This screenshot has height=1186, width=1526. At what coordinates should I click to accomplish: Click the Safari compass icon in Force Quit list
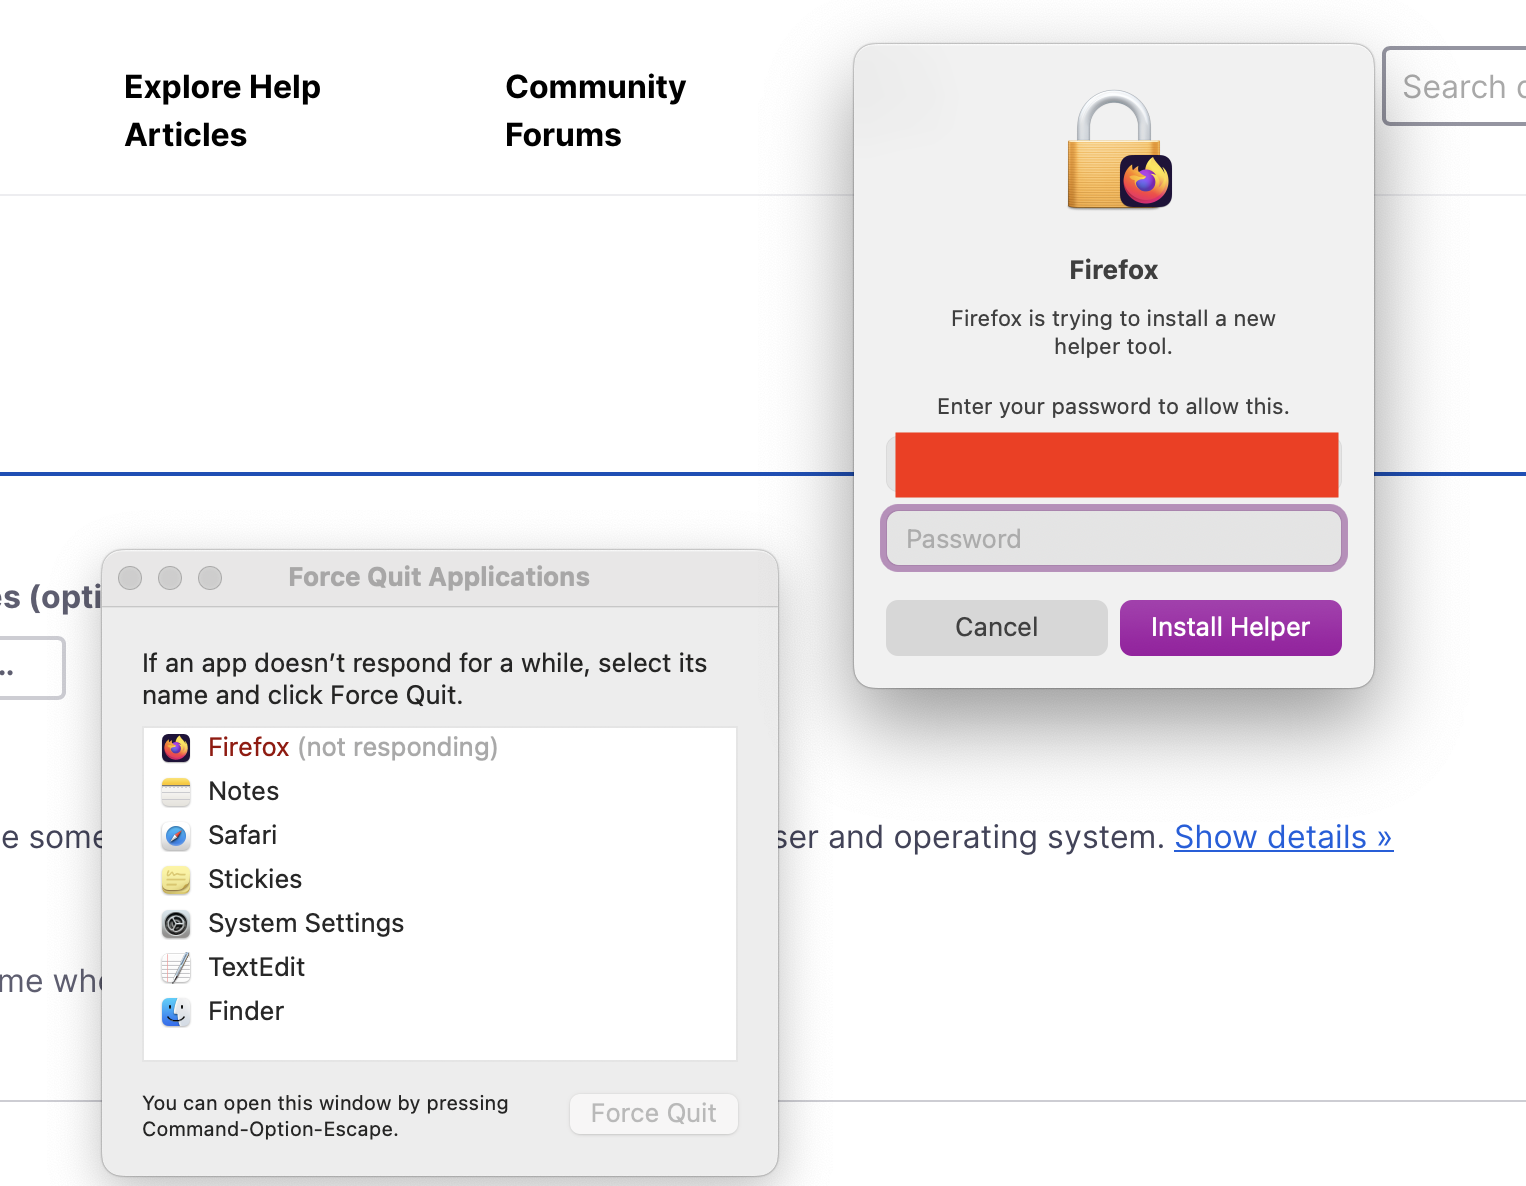pyautogui.click(x=176, y=835)
